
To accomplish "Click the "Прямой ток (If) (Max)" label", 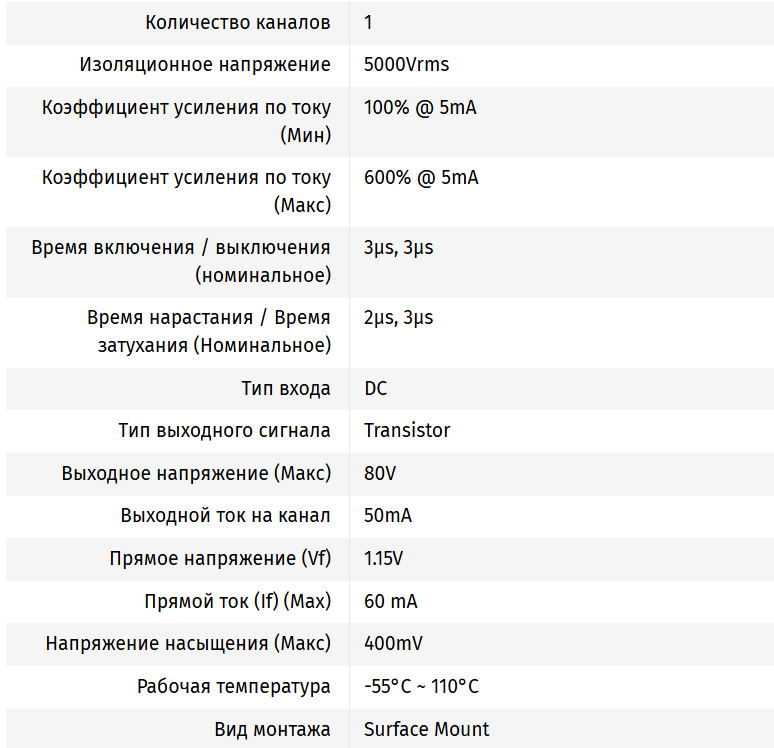I will 237,601.
